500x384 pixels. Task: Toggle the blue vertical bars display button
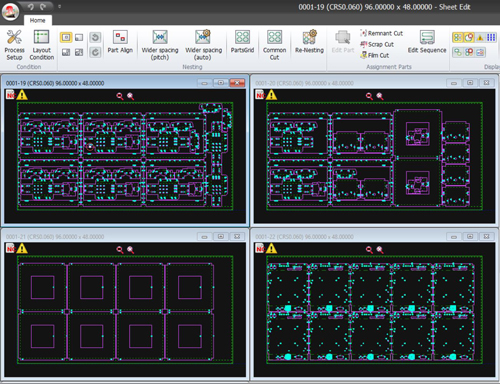(x=491, y=37)
